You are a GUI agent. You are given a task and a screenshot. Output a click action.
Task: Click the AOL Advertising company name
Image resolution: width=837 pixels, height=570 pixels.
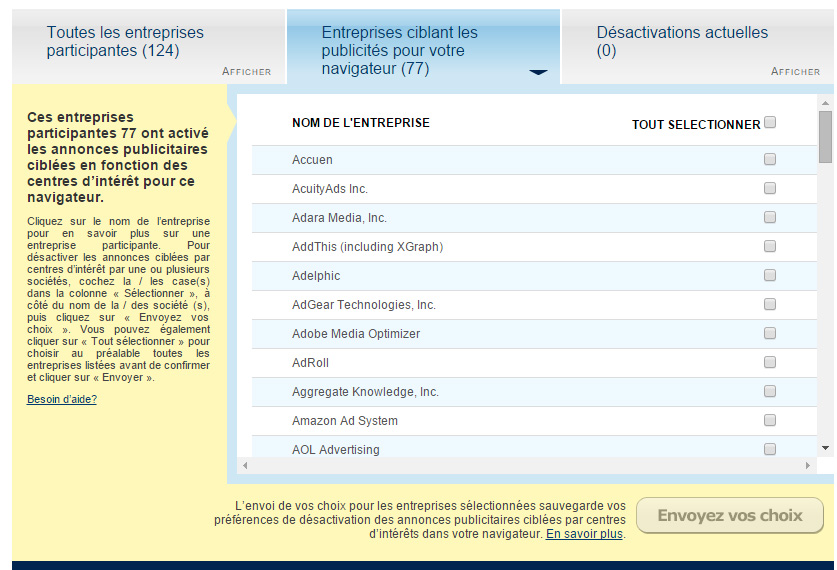point(336,449)
